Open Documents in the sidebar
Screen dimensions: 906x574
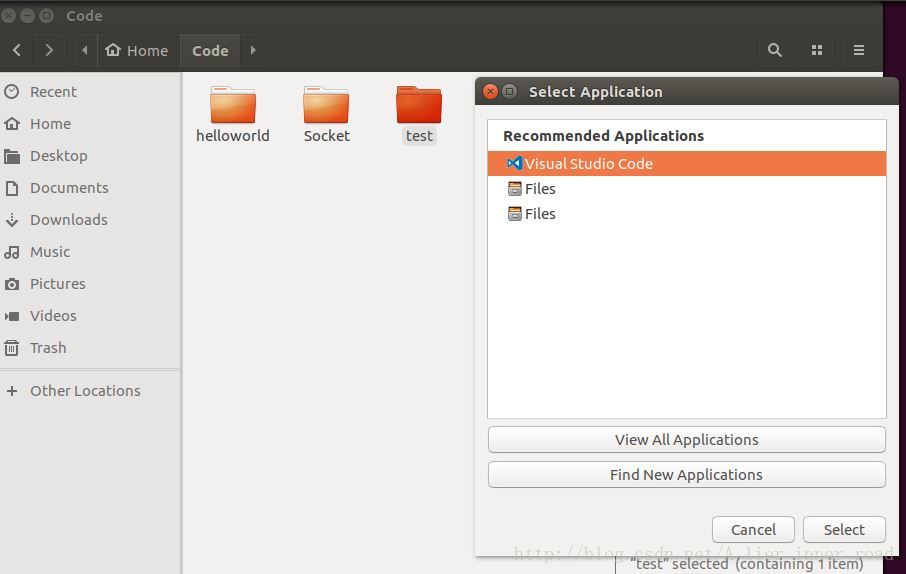click(90, 188)
